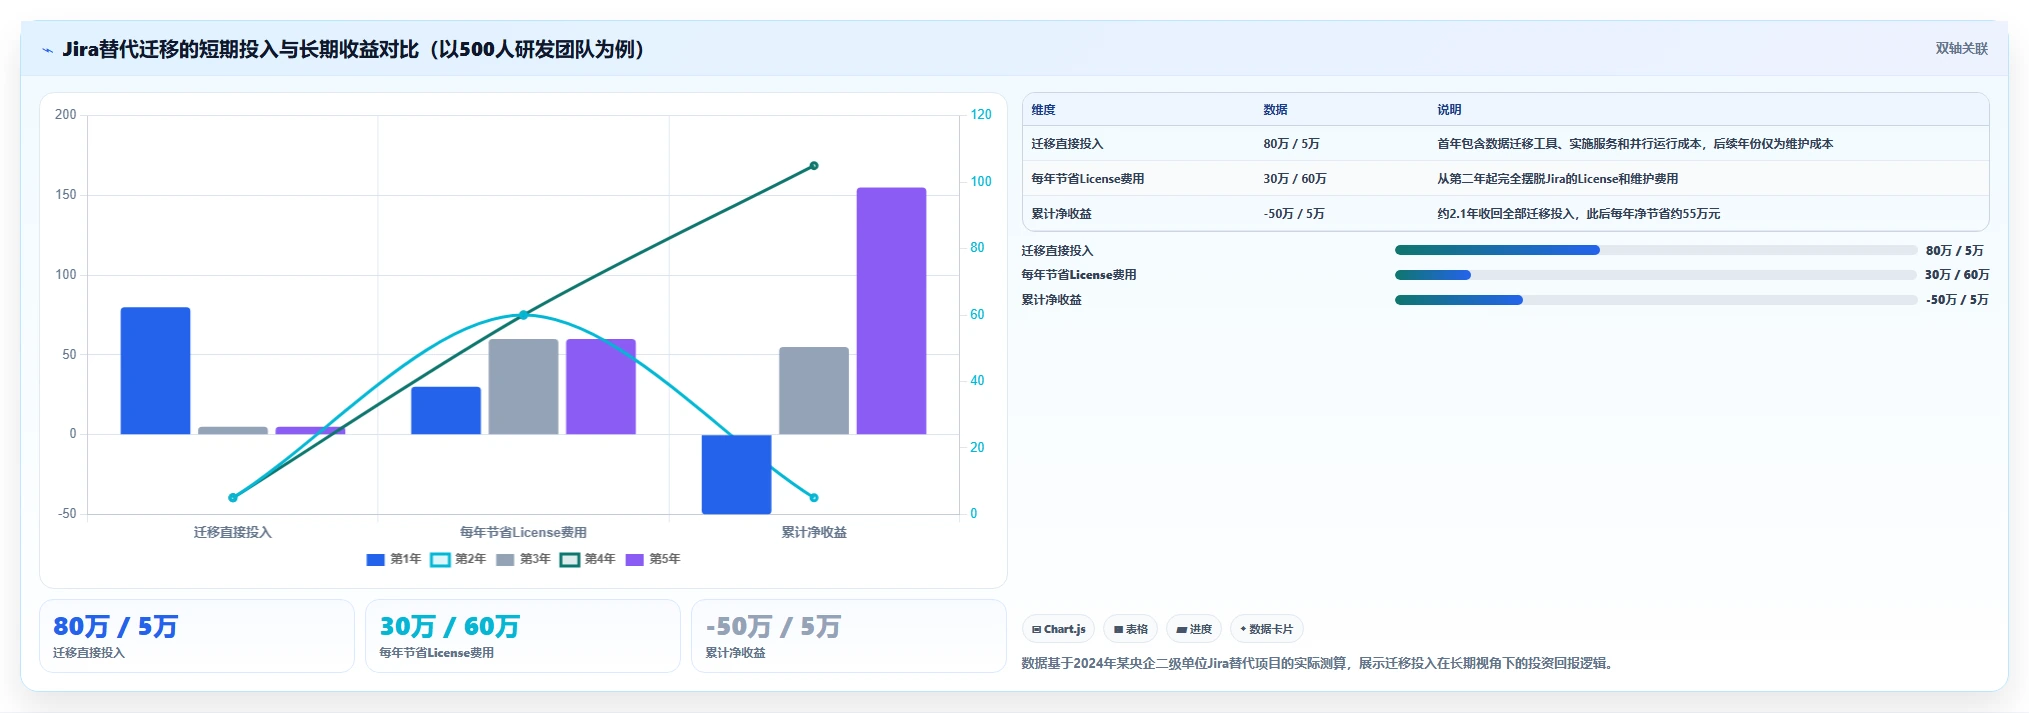
Task: Toggle the 第5年 legend item
Action: click(653, 559)
